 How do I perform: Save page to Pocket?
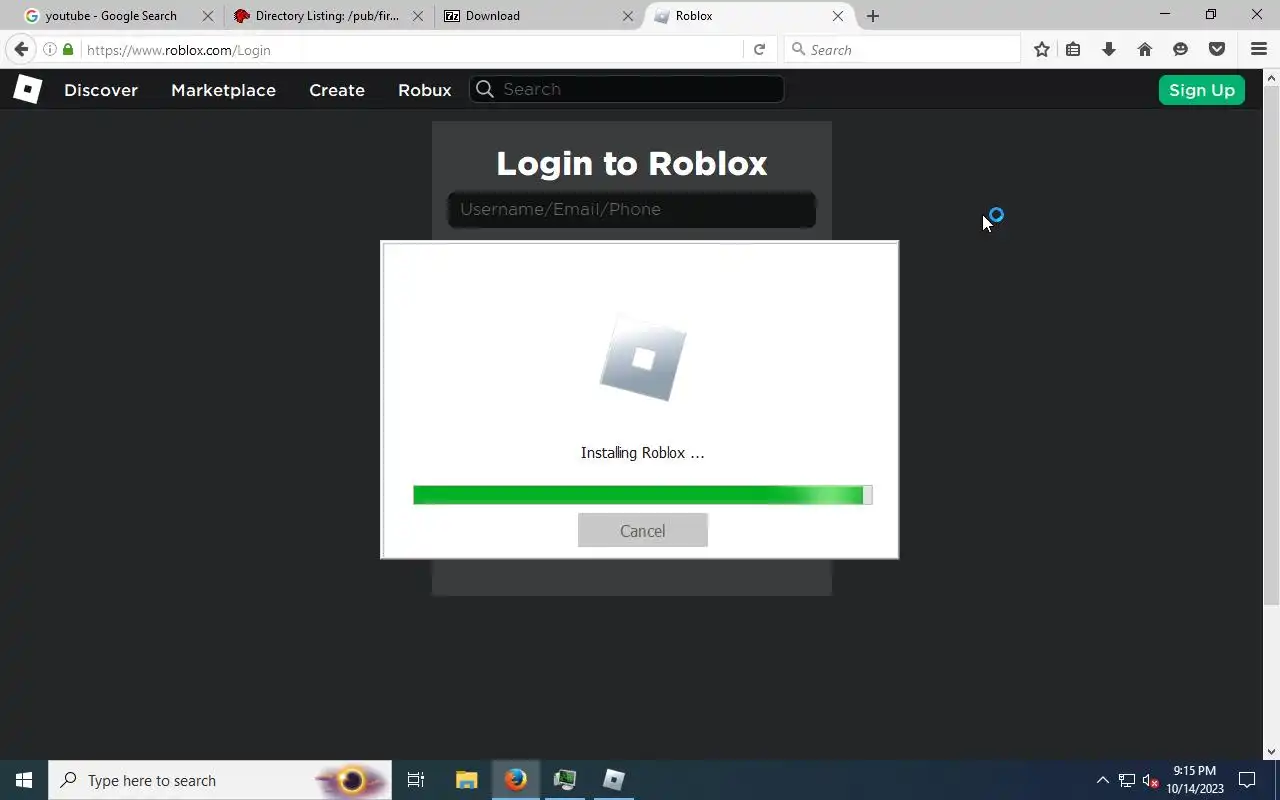1217,49
